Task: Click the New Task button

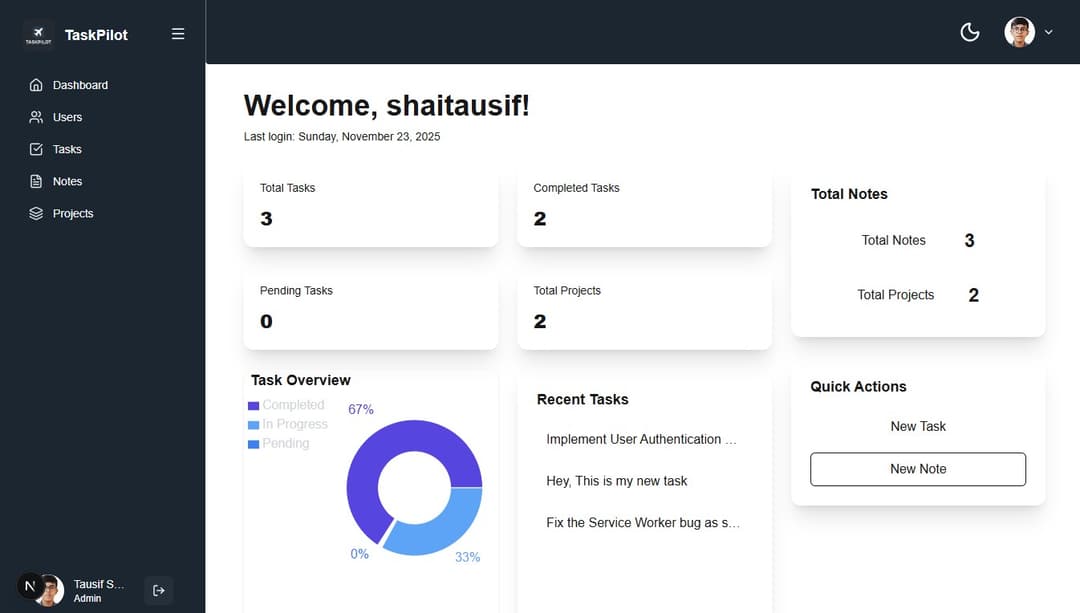Action: coord(918,426)
